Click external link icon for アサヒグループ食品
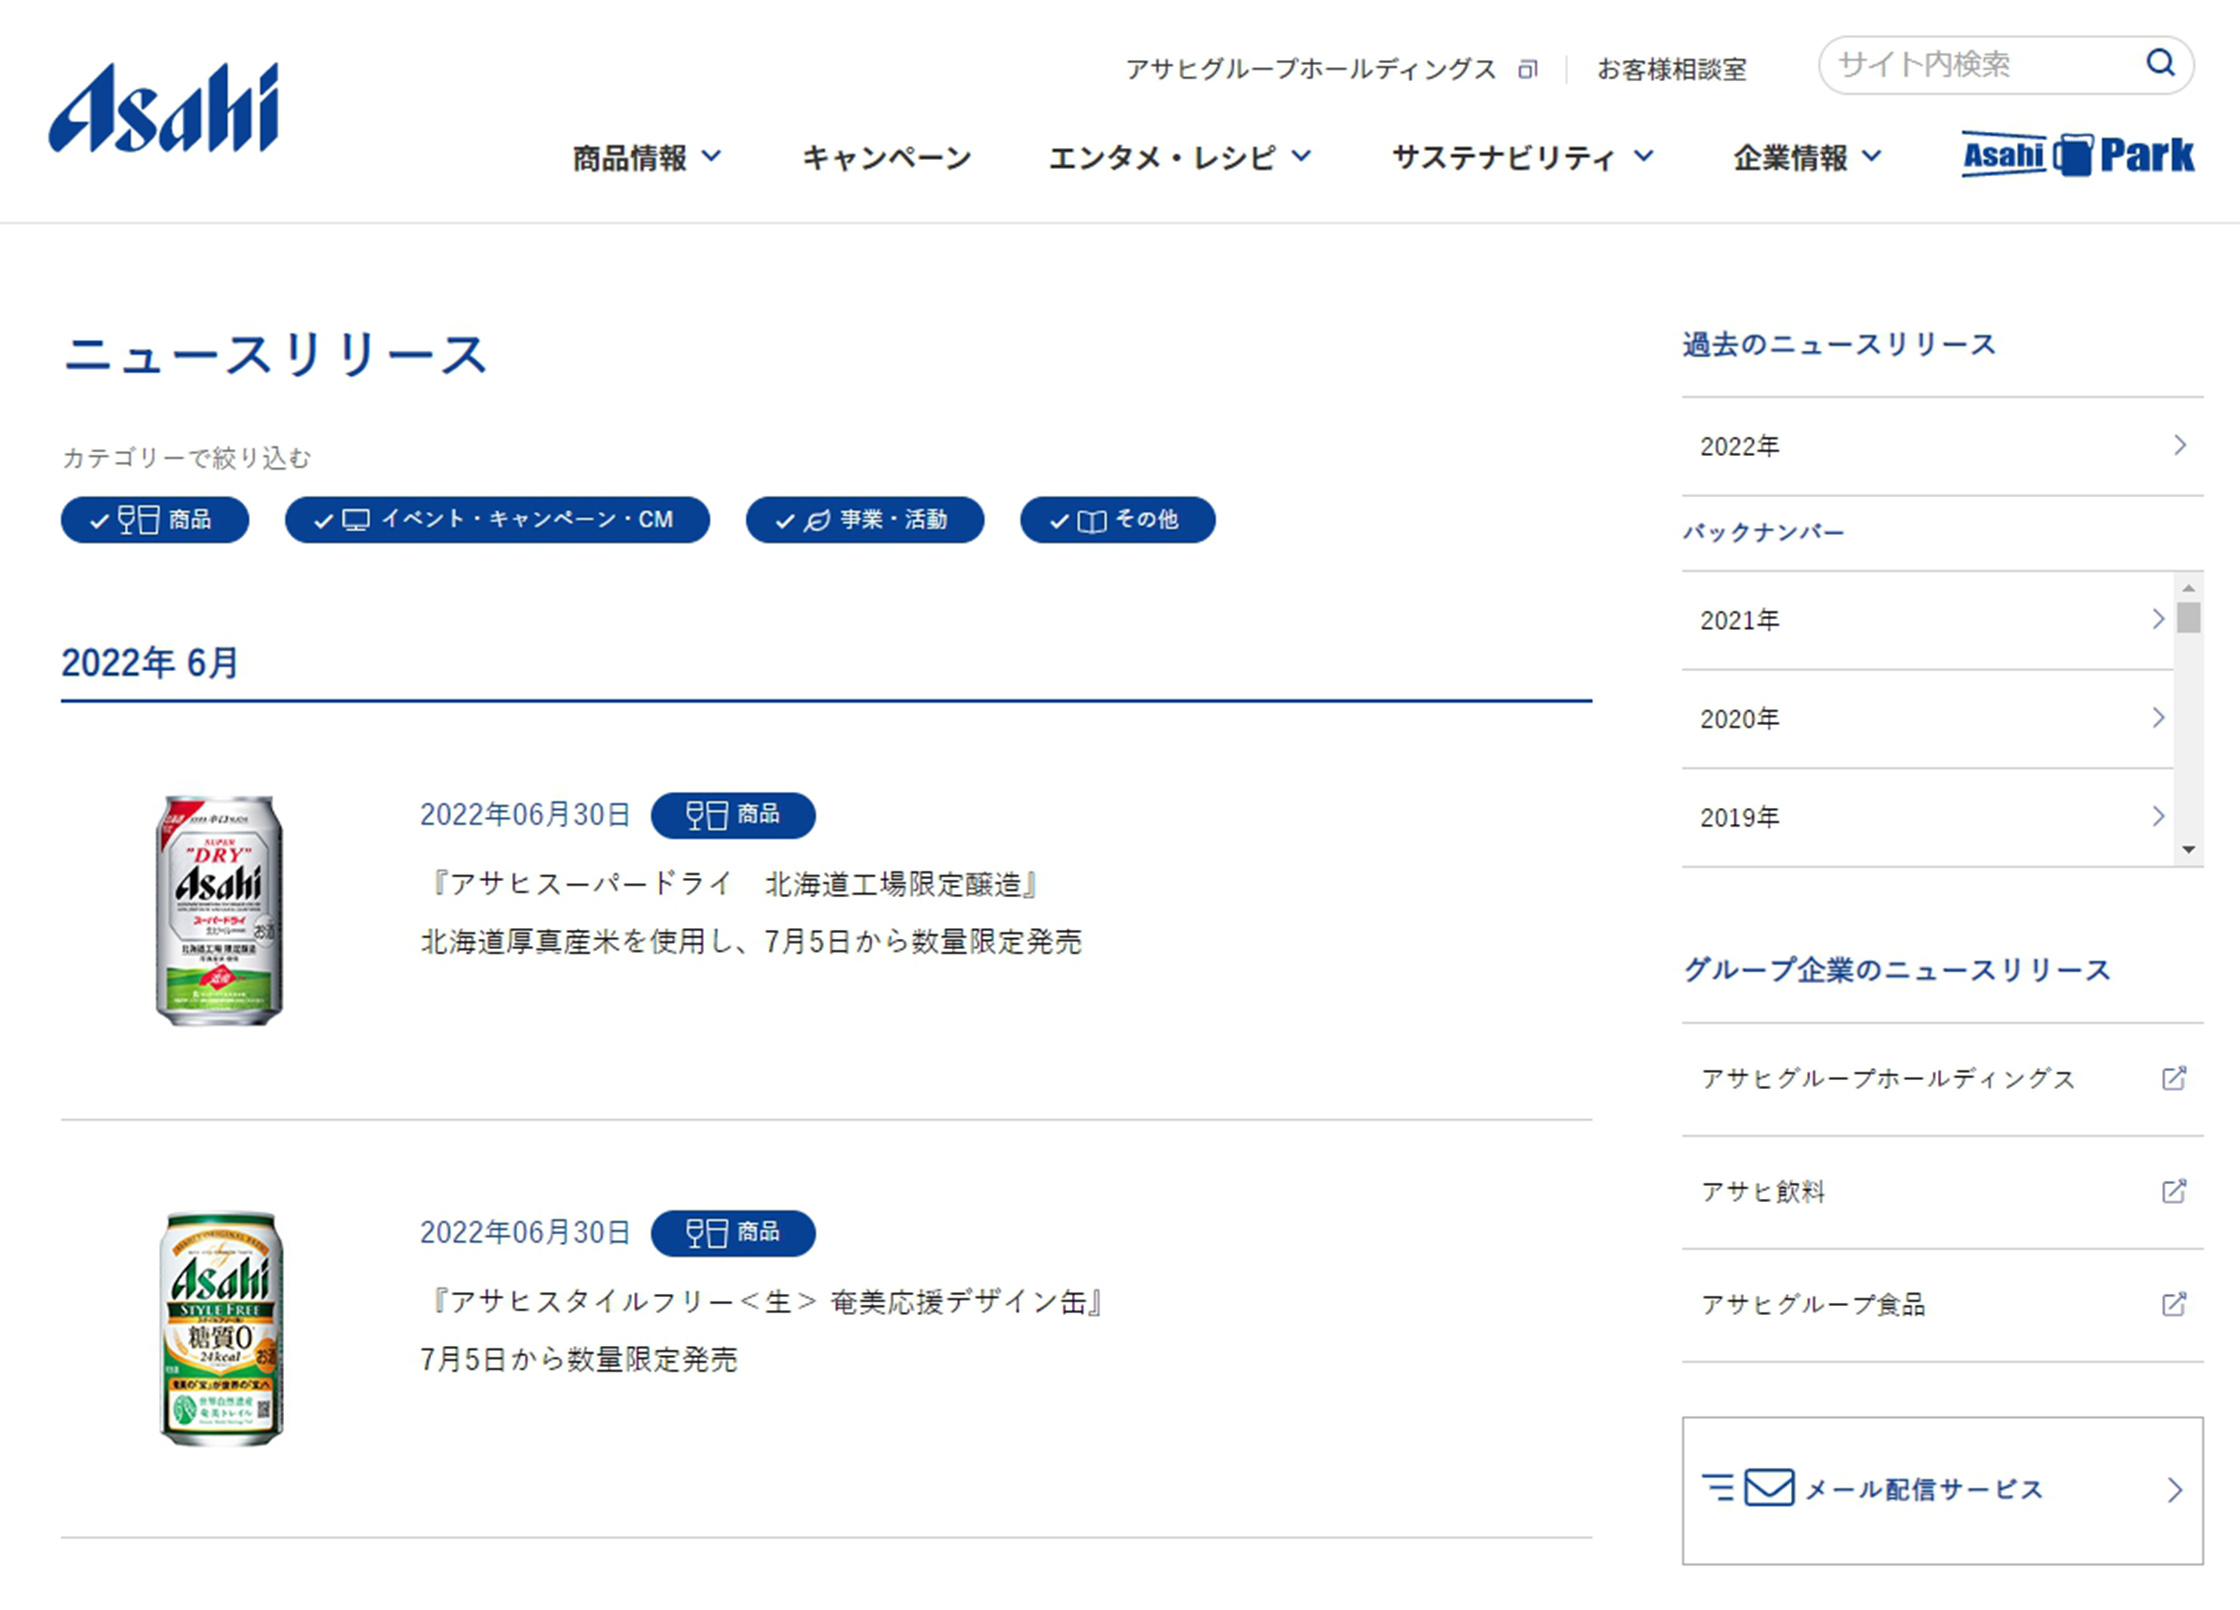Screen dimensions: 2240x1610 [2173, 1304]
